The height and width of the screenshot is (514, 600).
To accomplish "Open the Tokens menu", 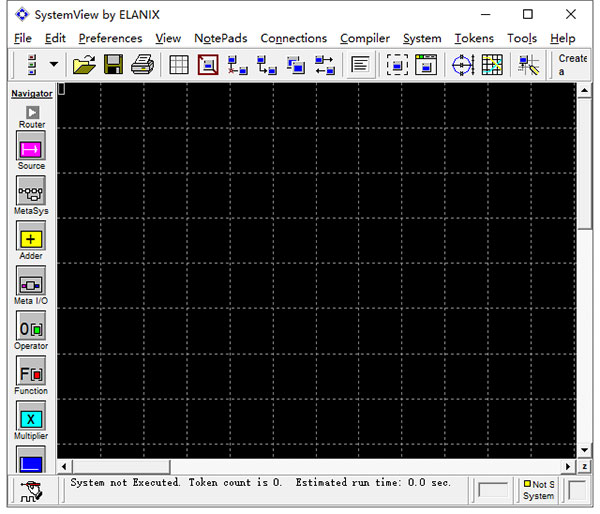I will pos(473,38).
